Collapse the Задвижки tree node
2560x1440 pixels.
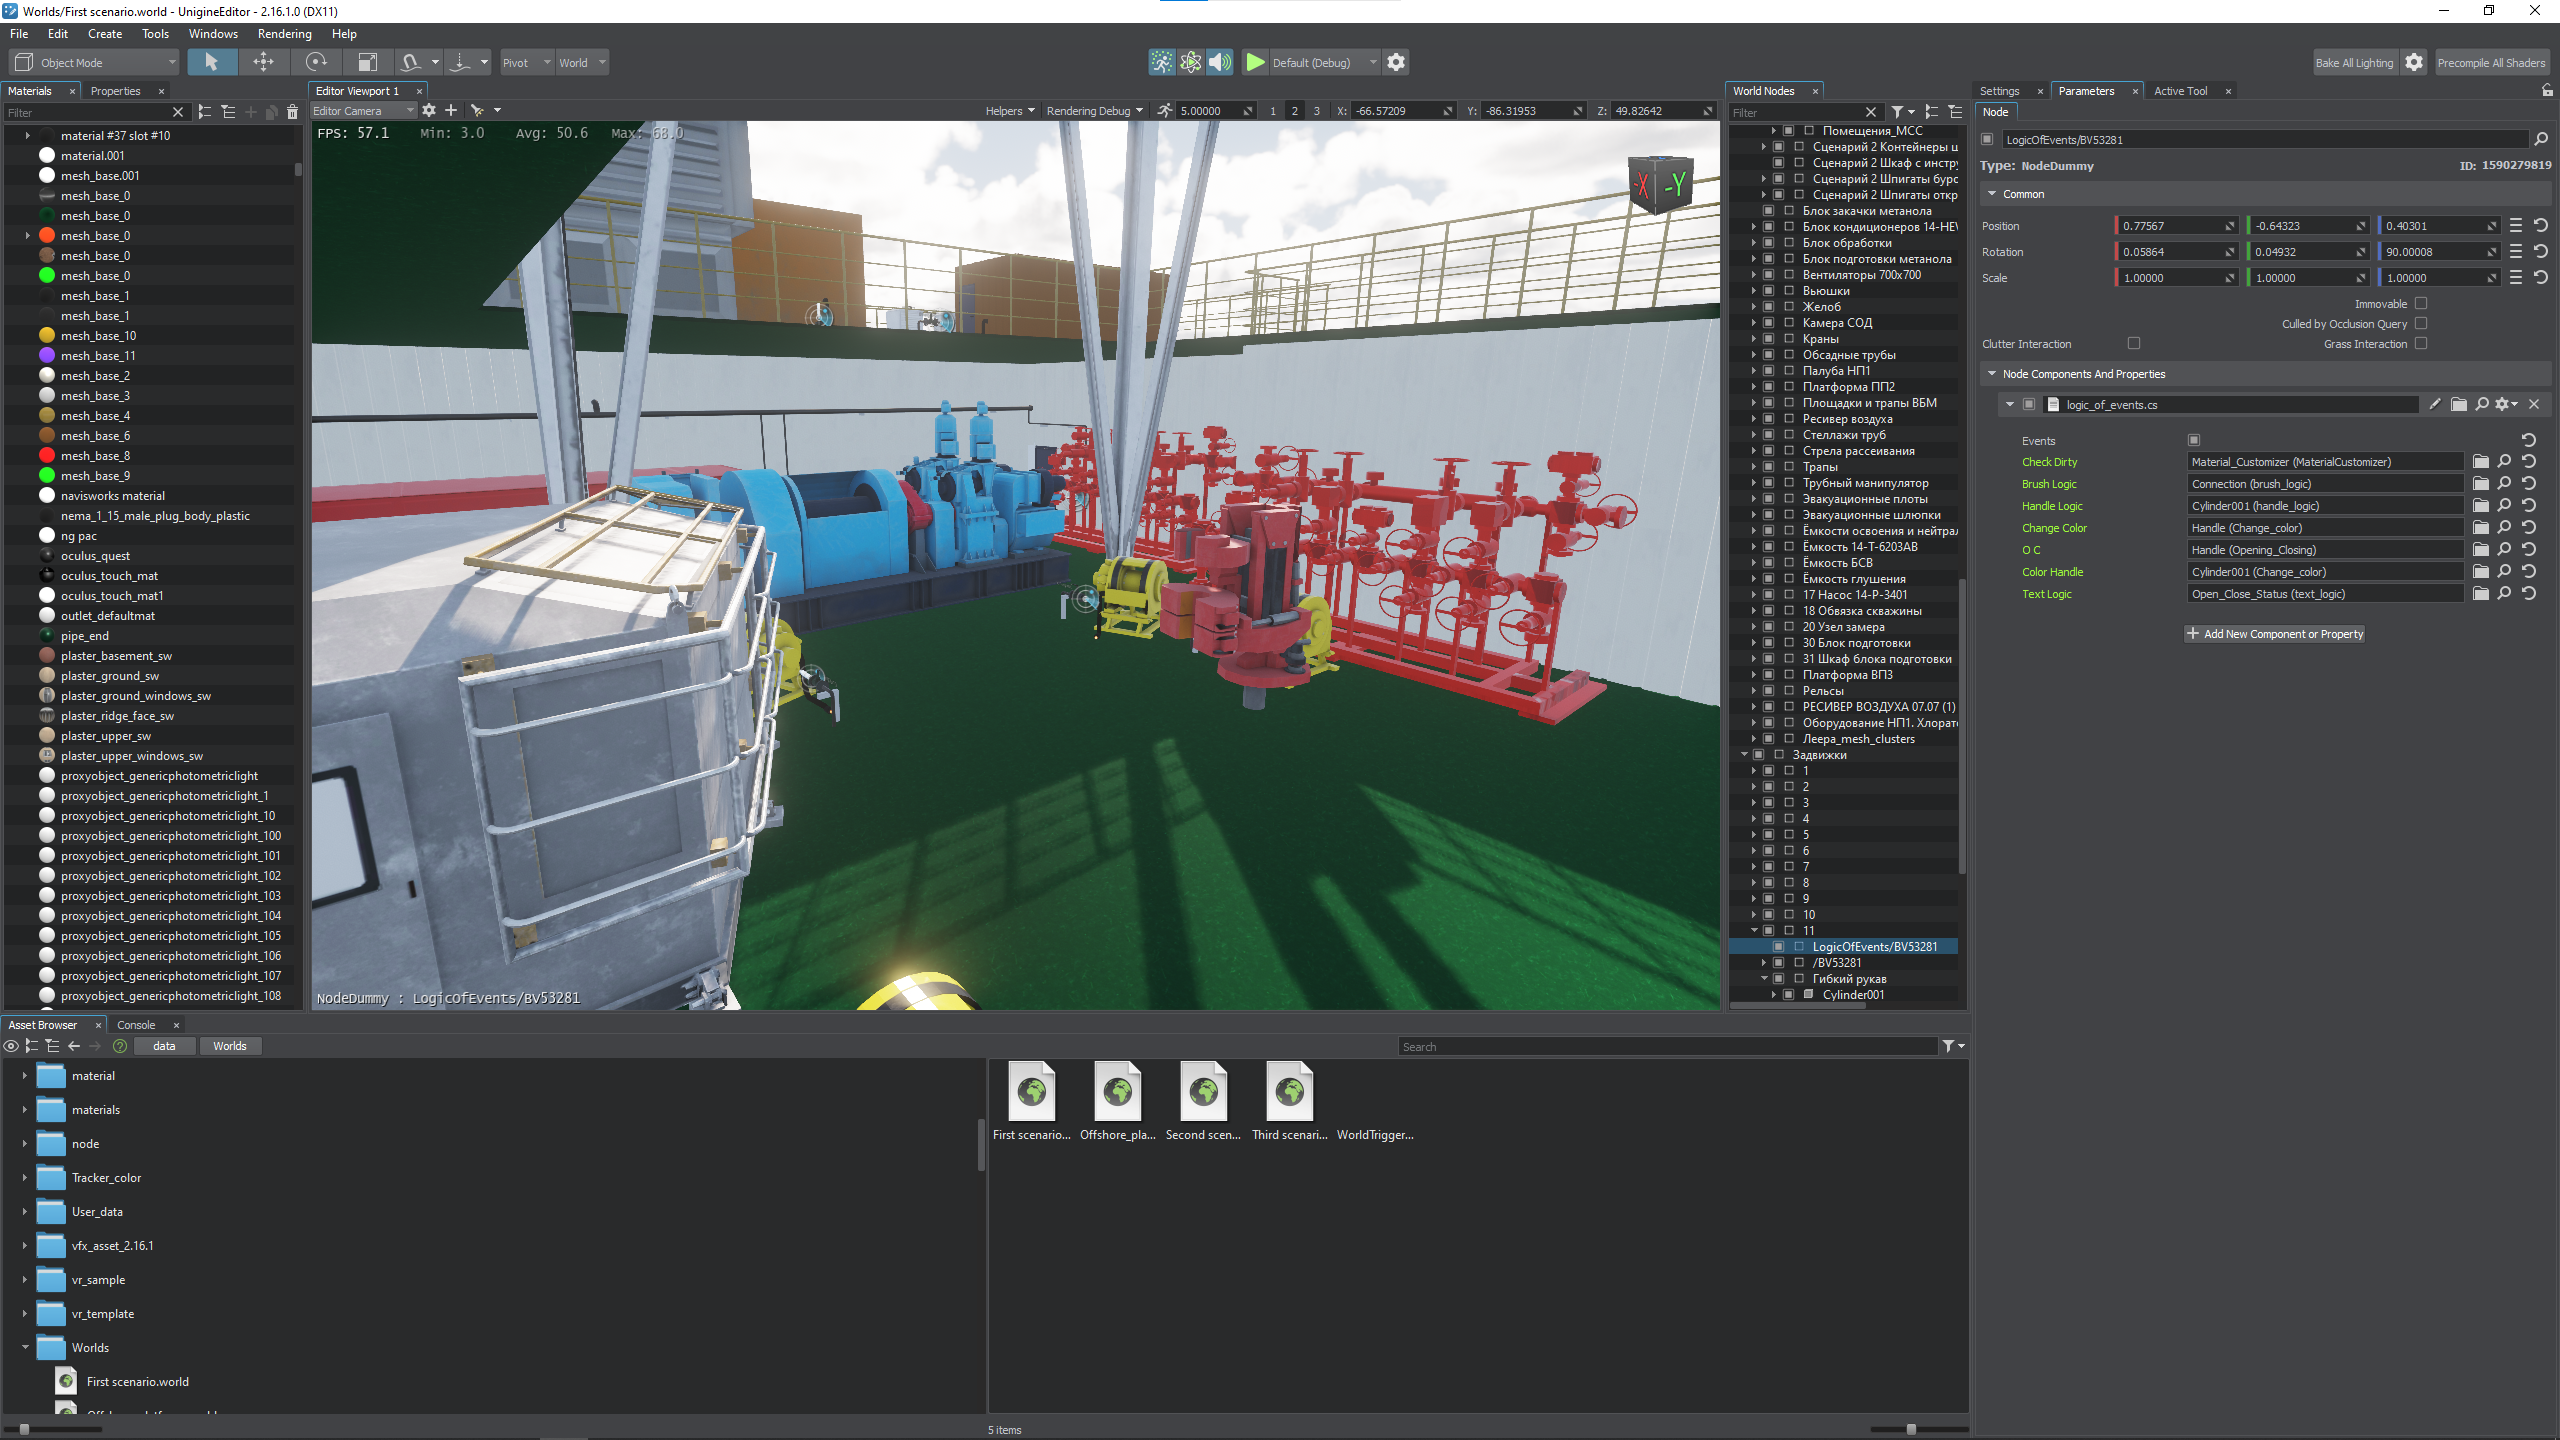1745,755
